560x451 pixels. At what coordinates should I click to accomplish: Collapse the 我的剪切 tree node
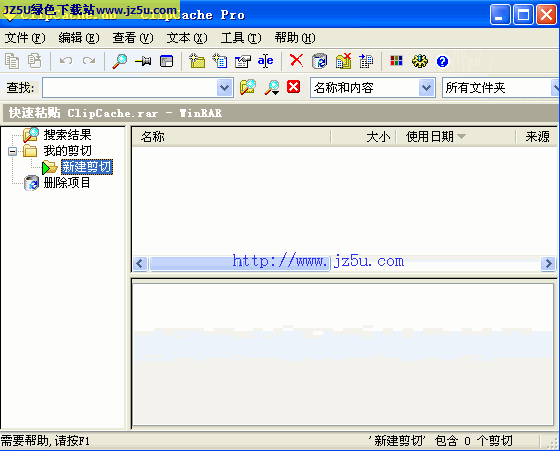point(12,151)
